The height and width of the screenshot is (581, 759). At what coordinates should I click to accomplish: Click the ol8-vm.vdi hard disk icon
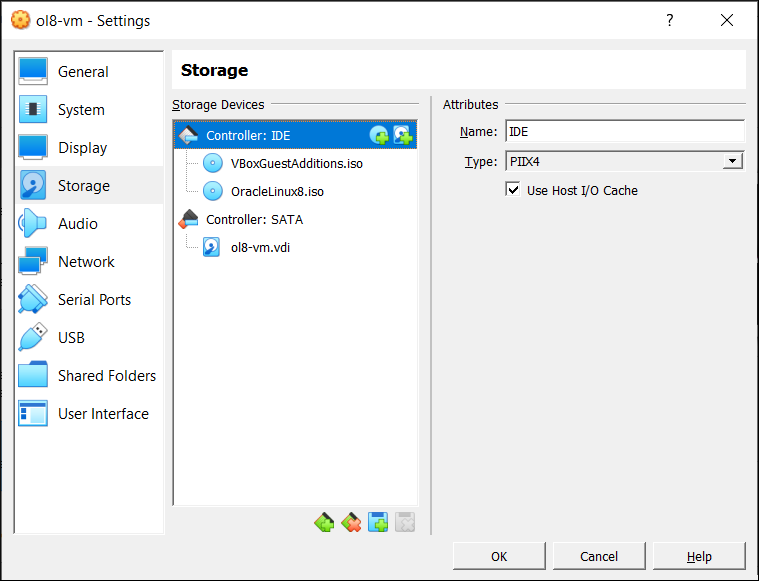212,247
